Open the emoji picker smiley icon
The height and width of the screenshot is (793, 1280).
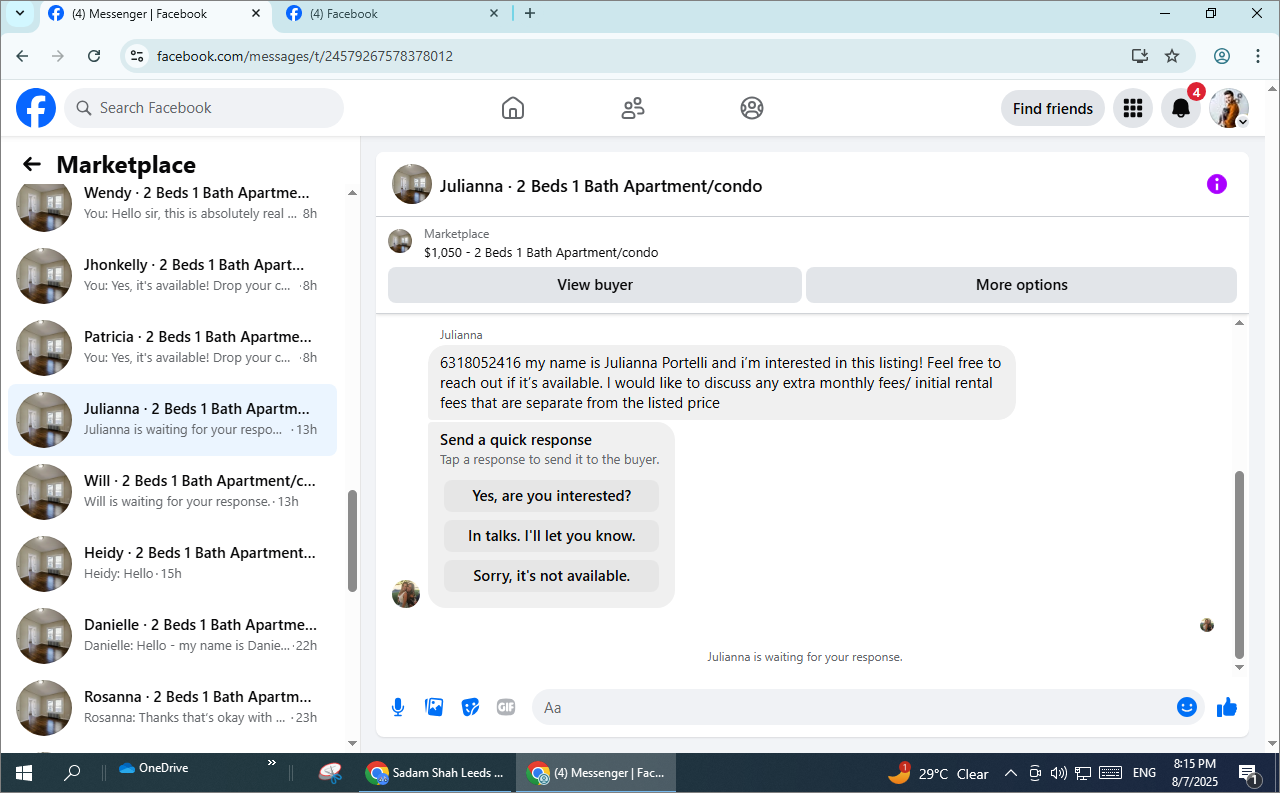tap(1187, 707)
